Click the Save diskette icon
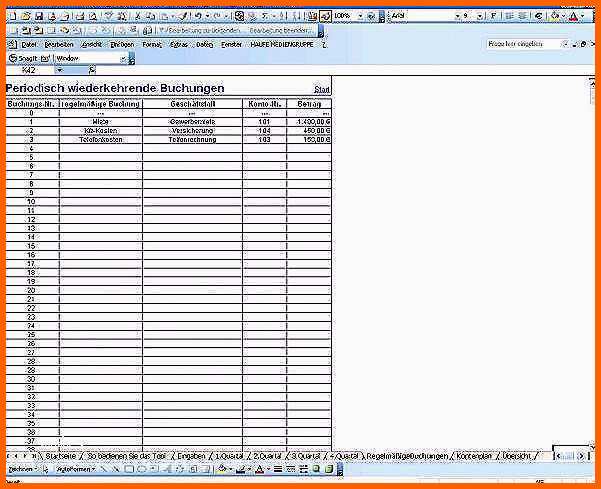 [x=39, y=16]
